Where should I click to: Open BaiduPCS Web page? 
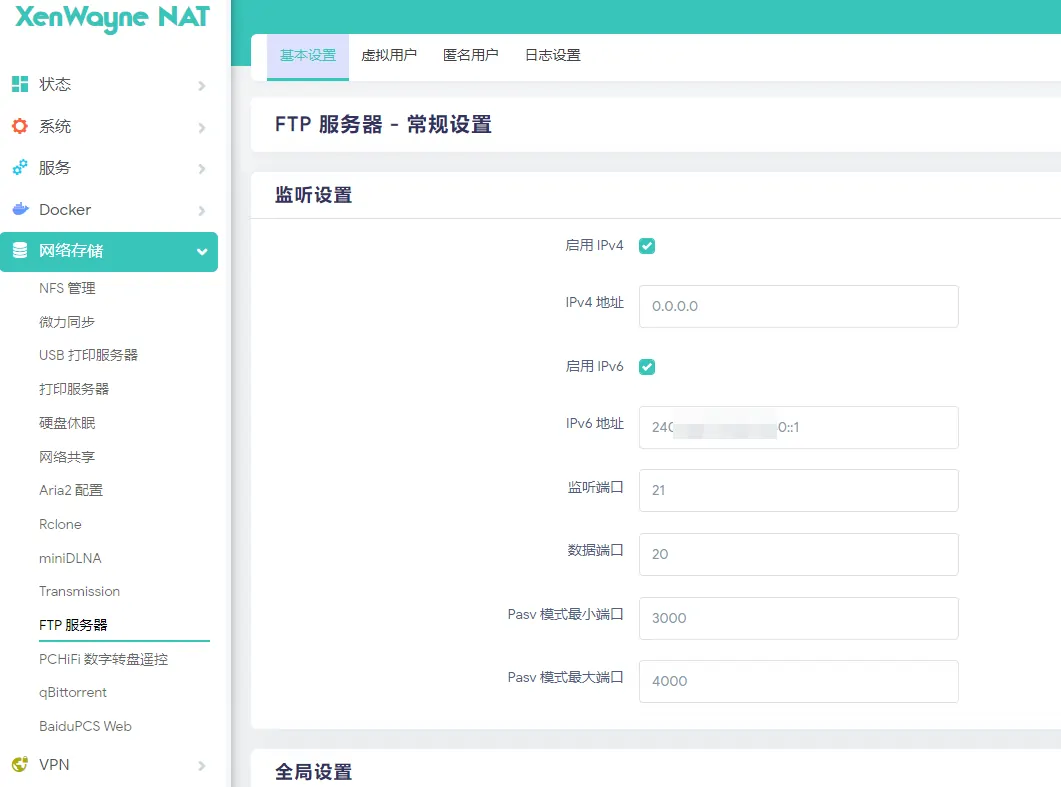(x=85, y=726)
